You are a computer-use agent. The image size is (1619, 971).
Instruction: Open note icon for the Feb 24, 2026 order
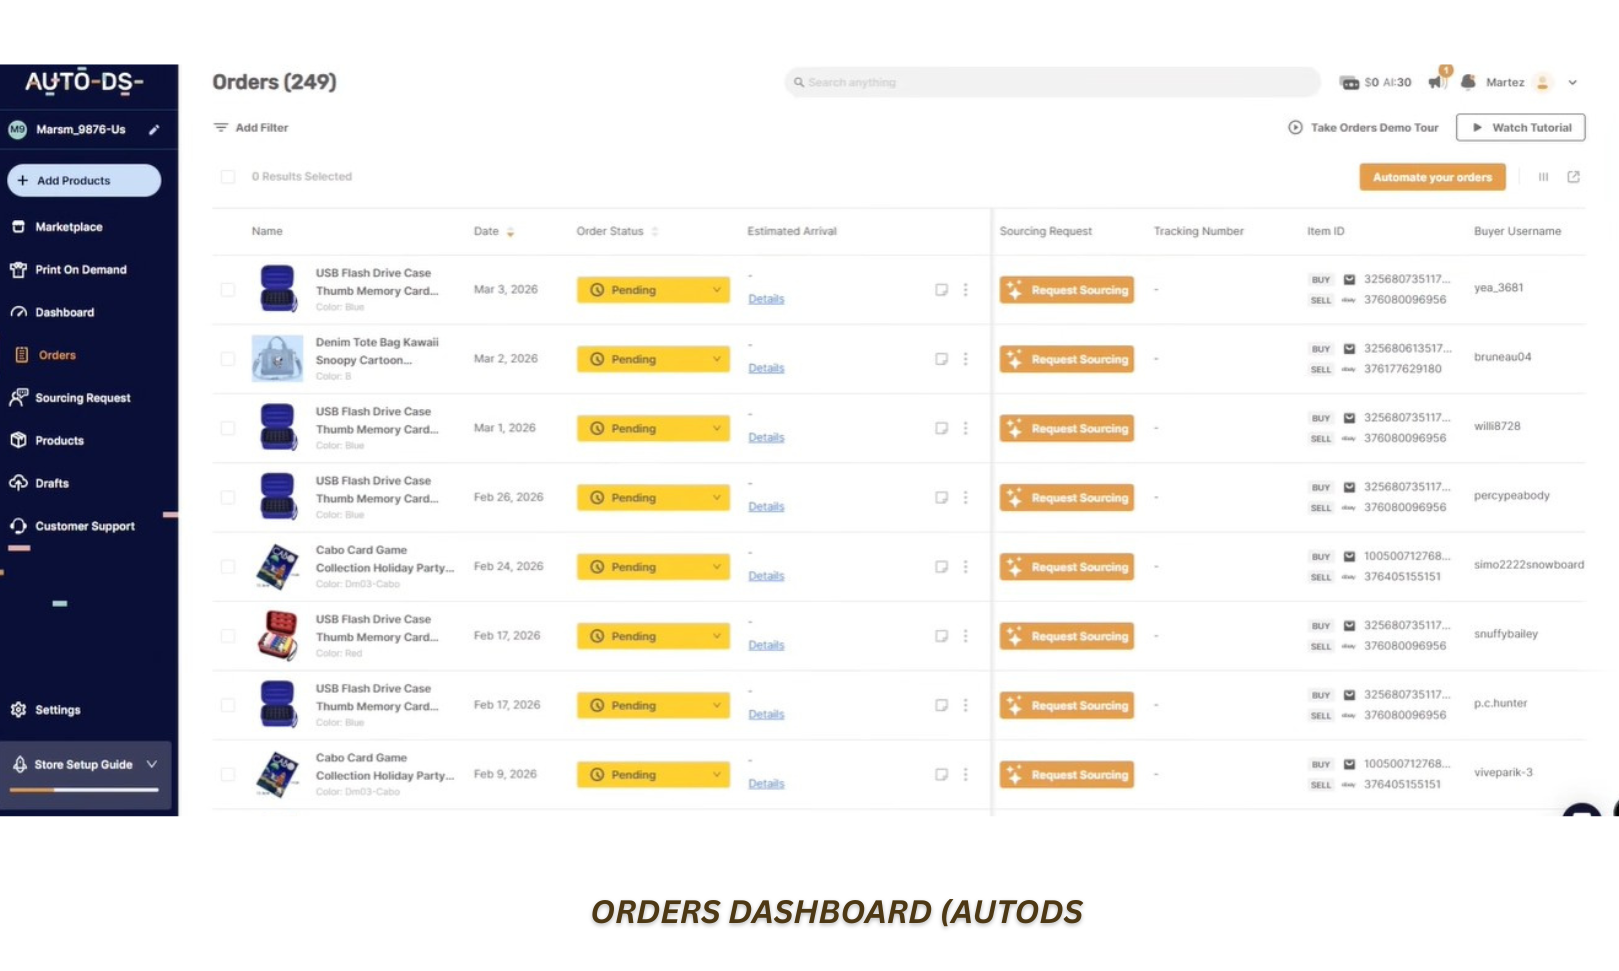941,567
